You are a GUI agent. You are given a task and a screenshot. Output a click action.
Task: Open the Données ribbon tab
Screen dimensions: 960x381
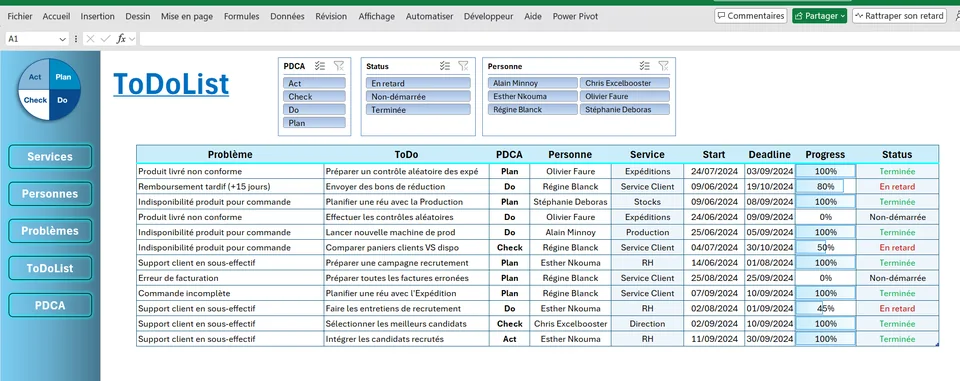pos(287,17)
